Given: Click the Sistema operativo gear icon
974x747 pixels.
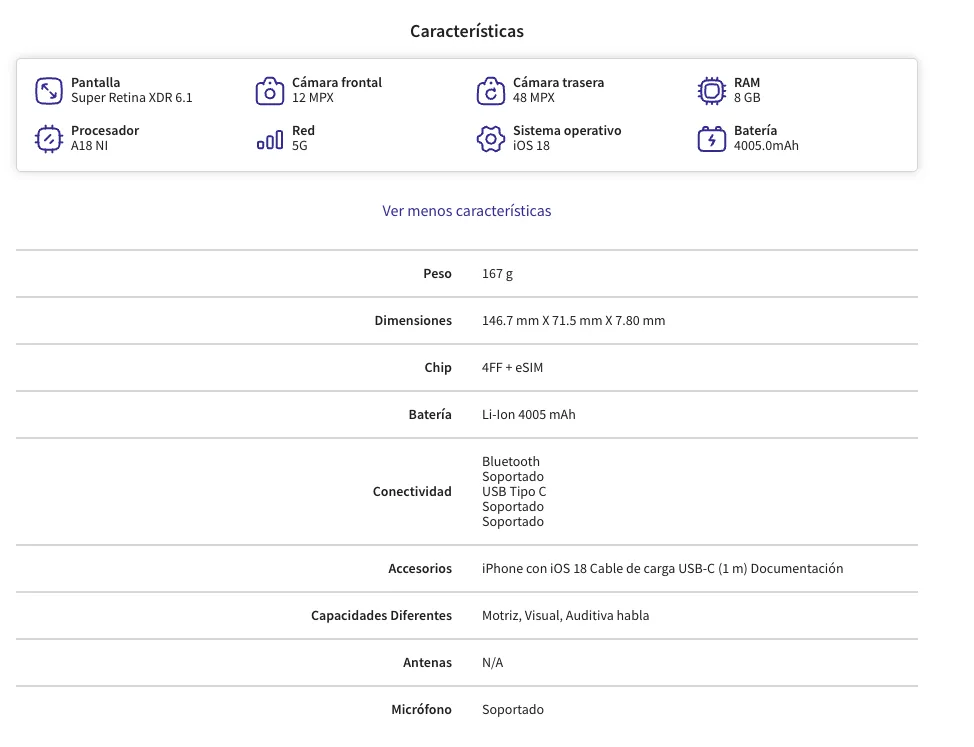Looking at the screenshot, I should [491, 138].
